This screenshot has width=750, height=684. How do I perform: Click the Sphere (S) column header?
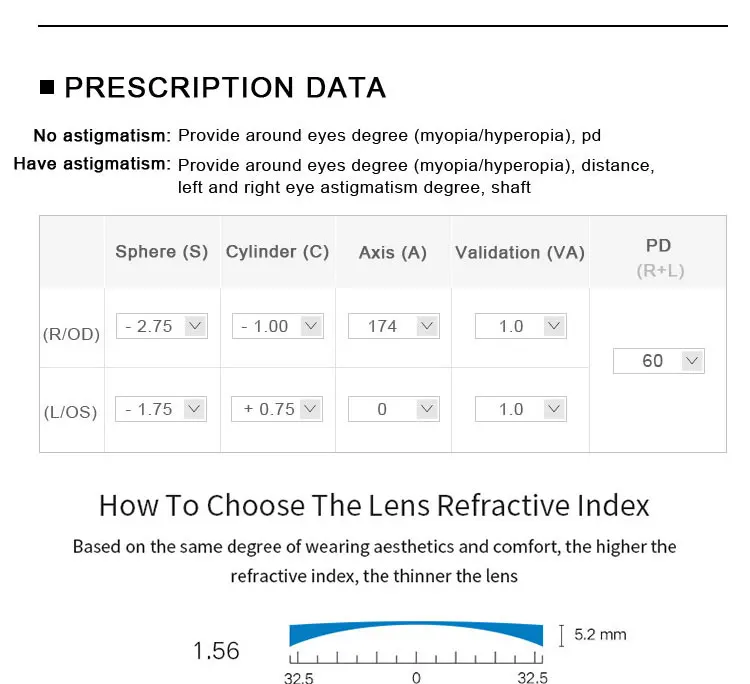point(162,252)
